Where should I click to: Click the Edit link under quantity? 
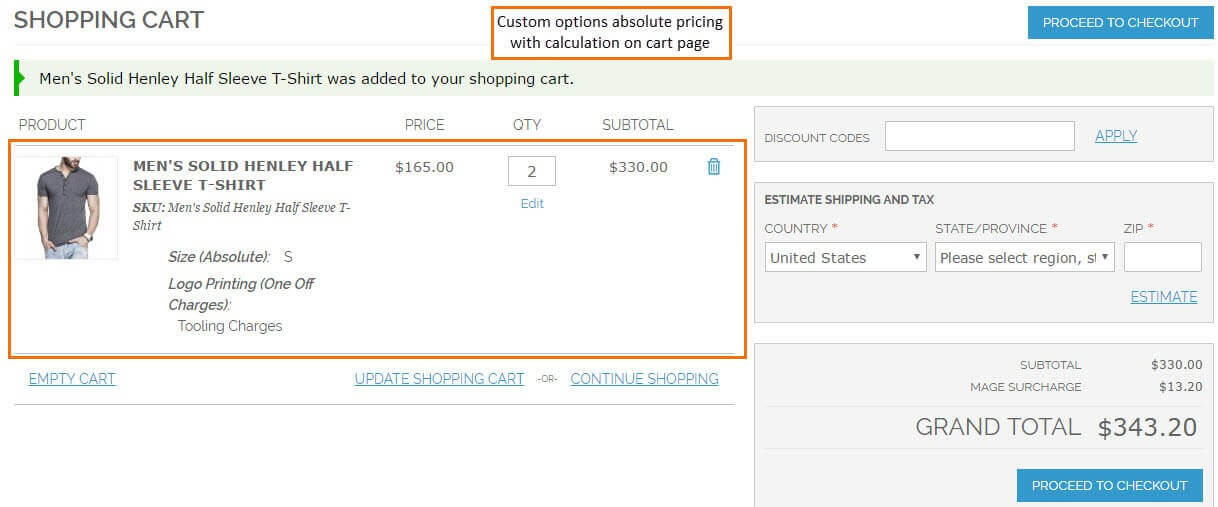(x=532, y=203)
